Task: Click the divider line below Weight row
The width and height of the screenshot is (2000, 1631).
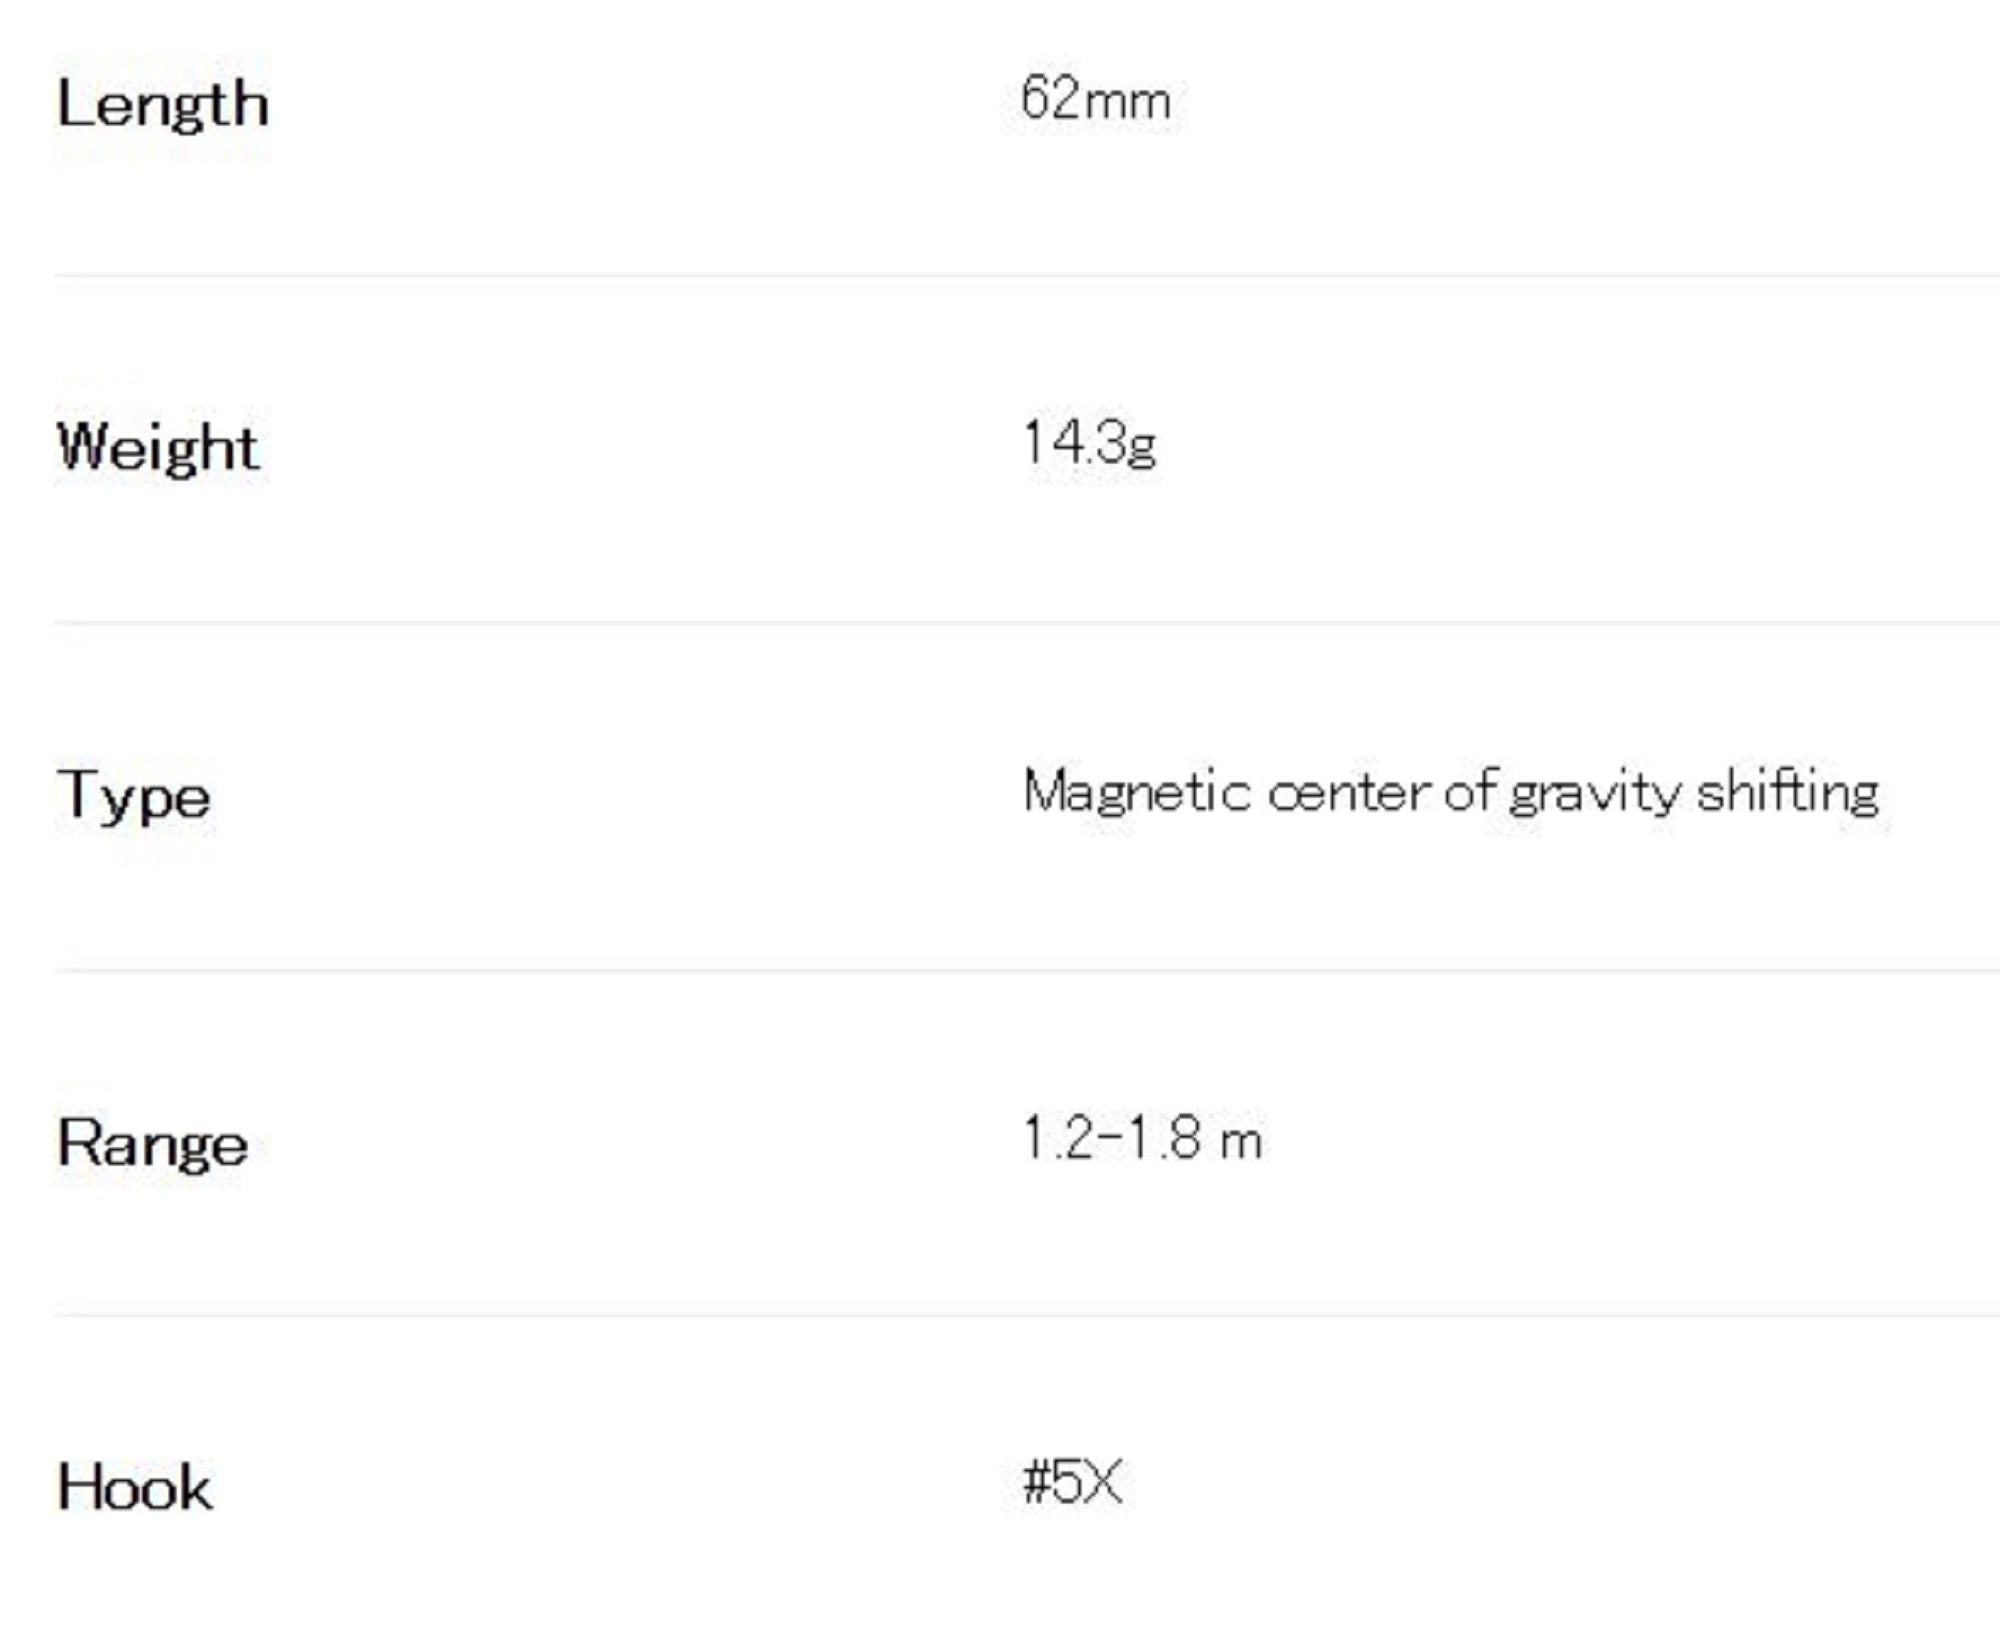Action: (1000, 622)
